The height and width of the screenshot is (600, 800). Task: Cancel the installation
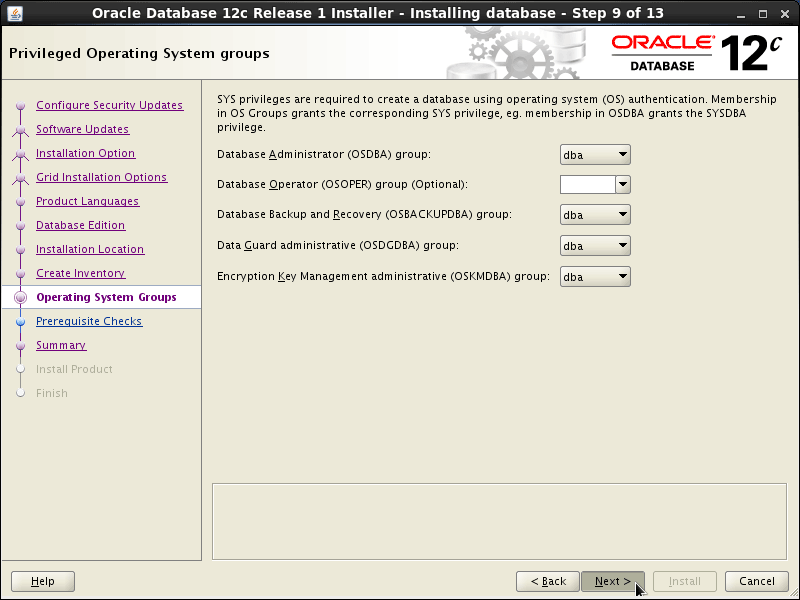click(x=757, y=581)
